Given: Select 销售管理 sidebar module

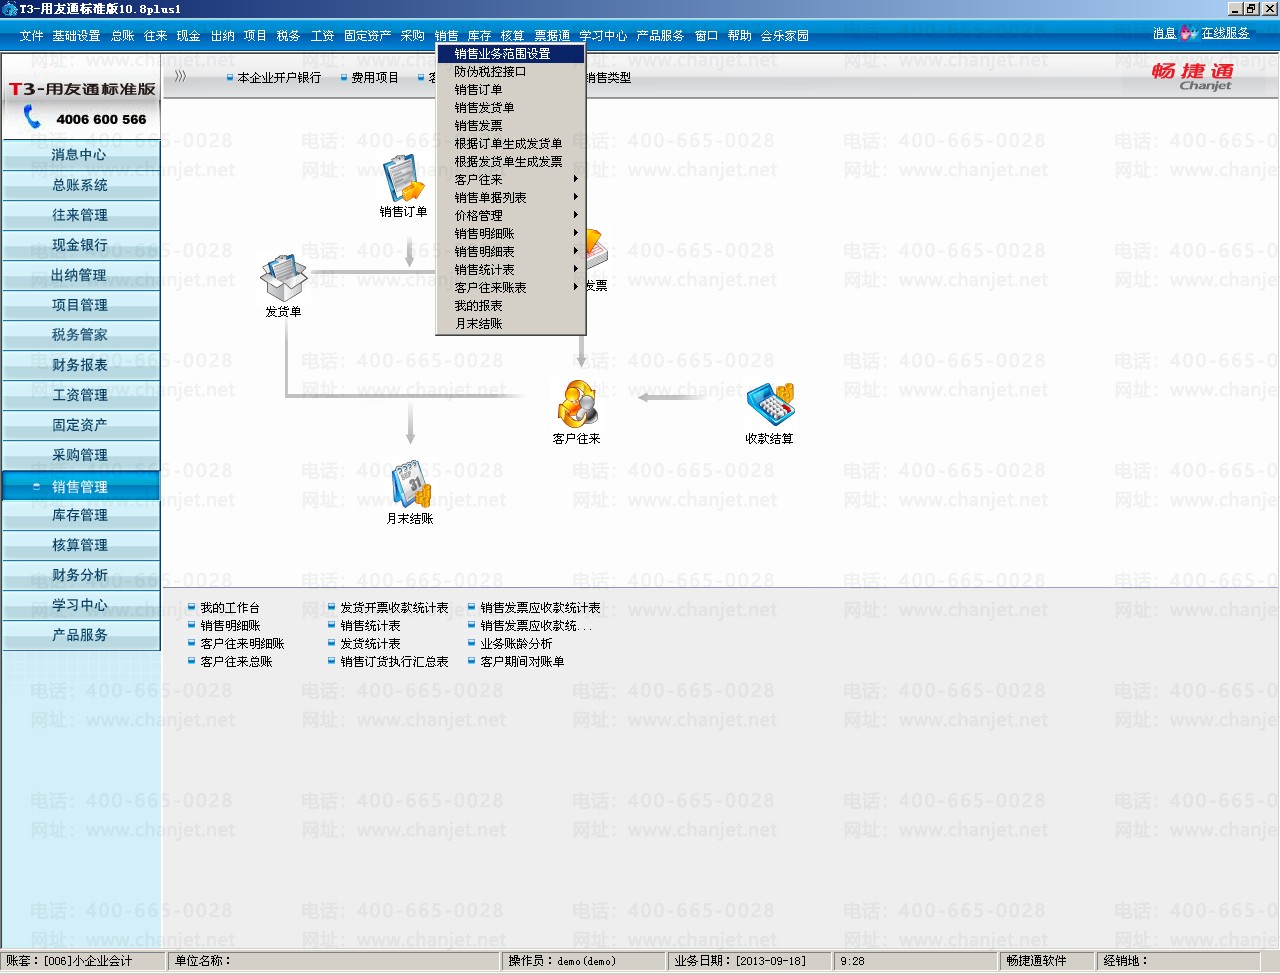Looking at the screenshot, I should click(x=80, y=486).
